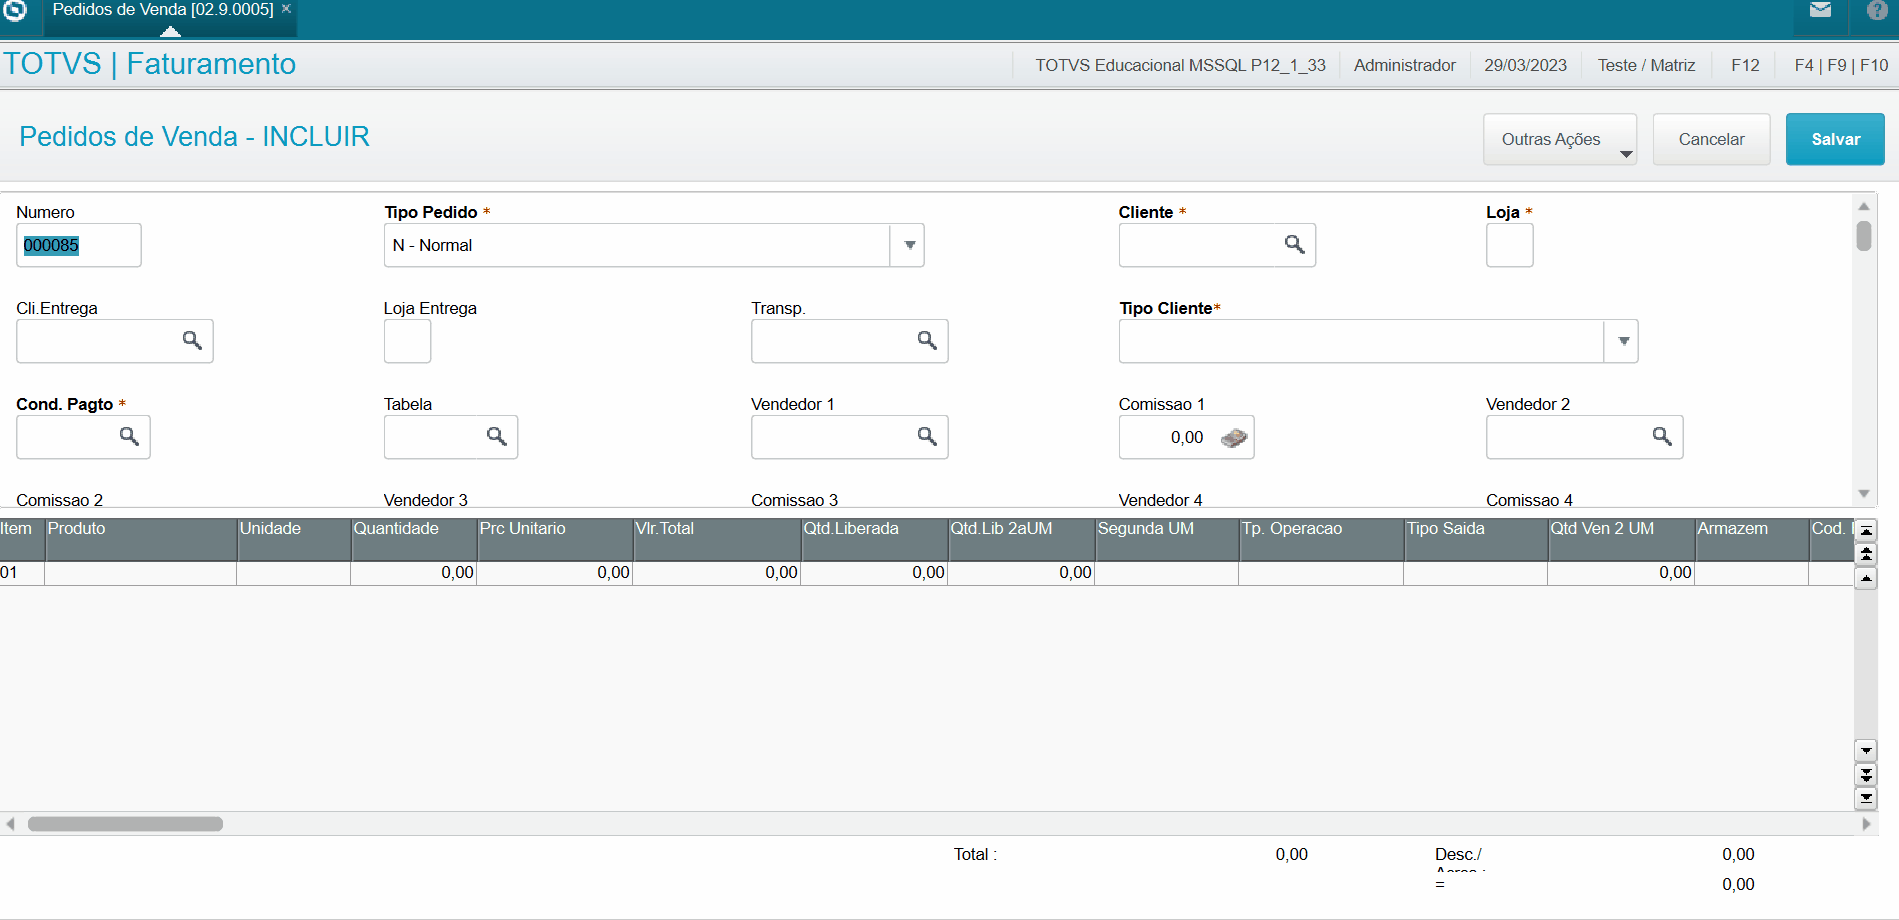The image size is (1899, 920).
Task: Open Vendedor 2 search magnifier
Action: click(x=1662, y=436)
